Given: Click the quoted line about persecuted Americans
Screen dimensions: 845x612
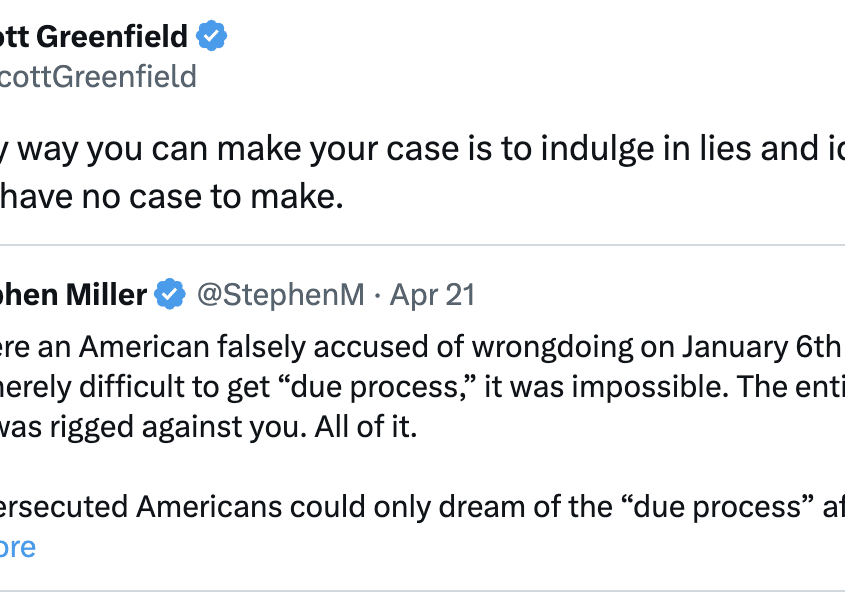Looking at the screenshot, I should pyautogui.click(x=420, y=507).
